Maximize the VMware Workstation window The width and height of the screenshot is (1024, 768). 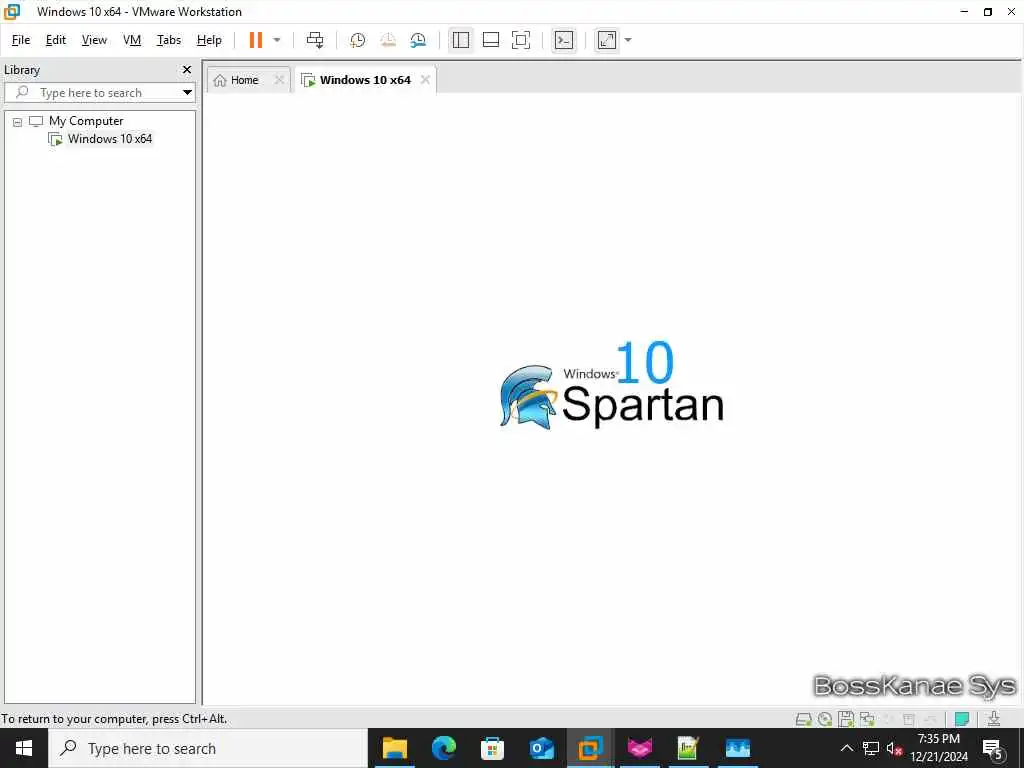tap(987, 12)
